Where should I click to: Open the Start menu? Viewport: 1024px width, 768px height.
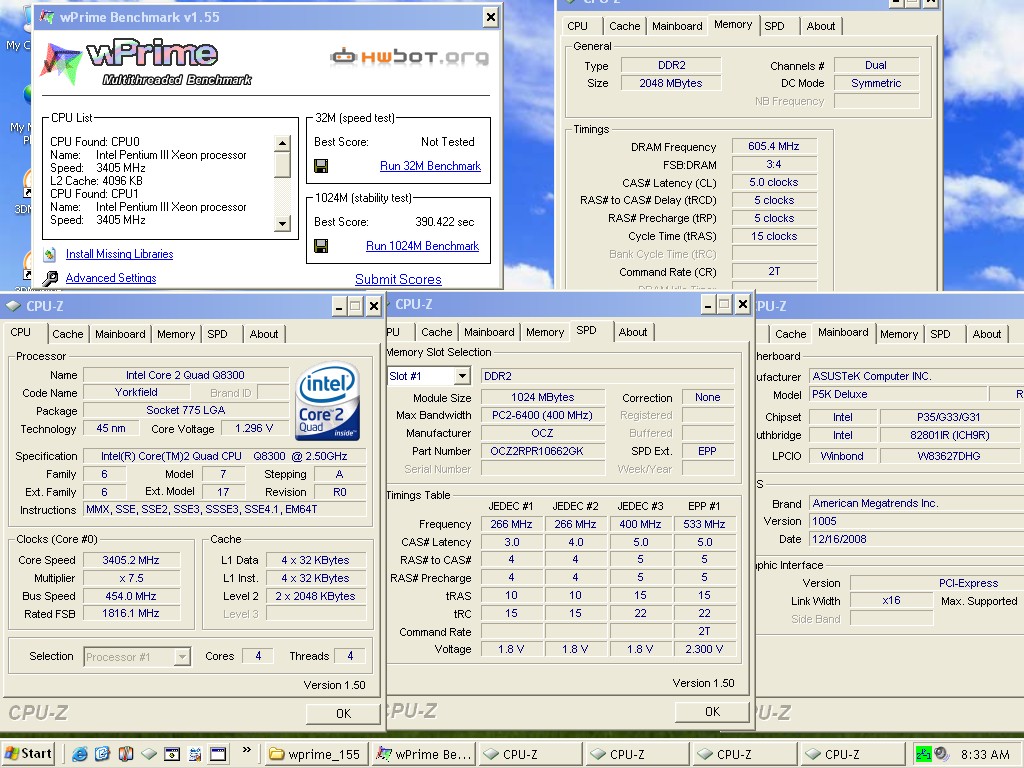[28, 754]
